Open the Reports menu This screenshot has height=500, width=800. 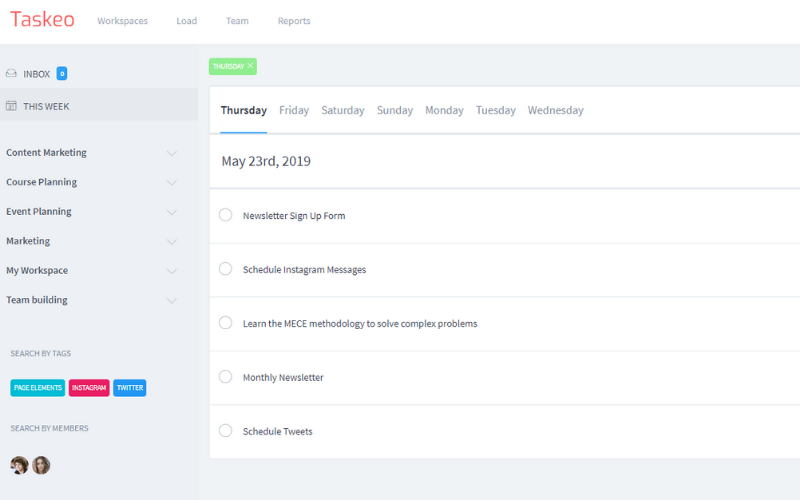coord(294,21)
